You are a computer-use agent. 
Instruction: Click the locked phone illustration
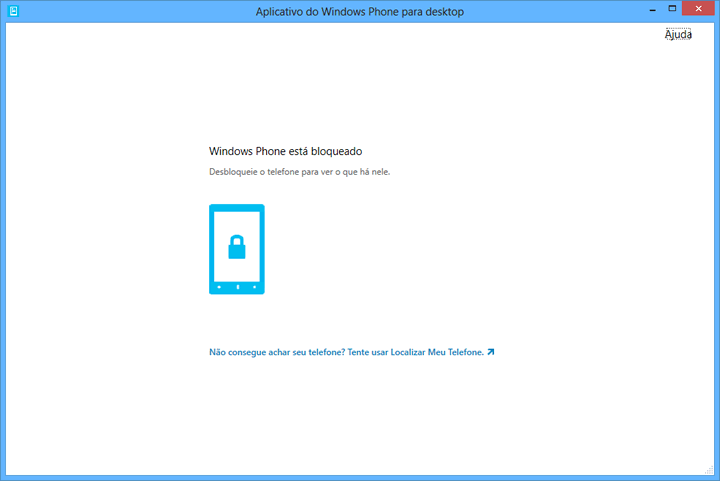pyautogui.click(x=237, y=249)
